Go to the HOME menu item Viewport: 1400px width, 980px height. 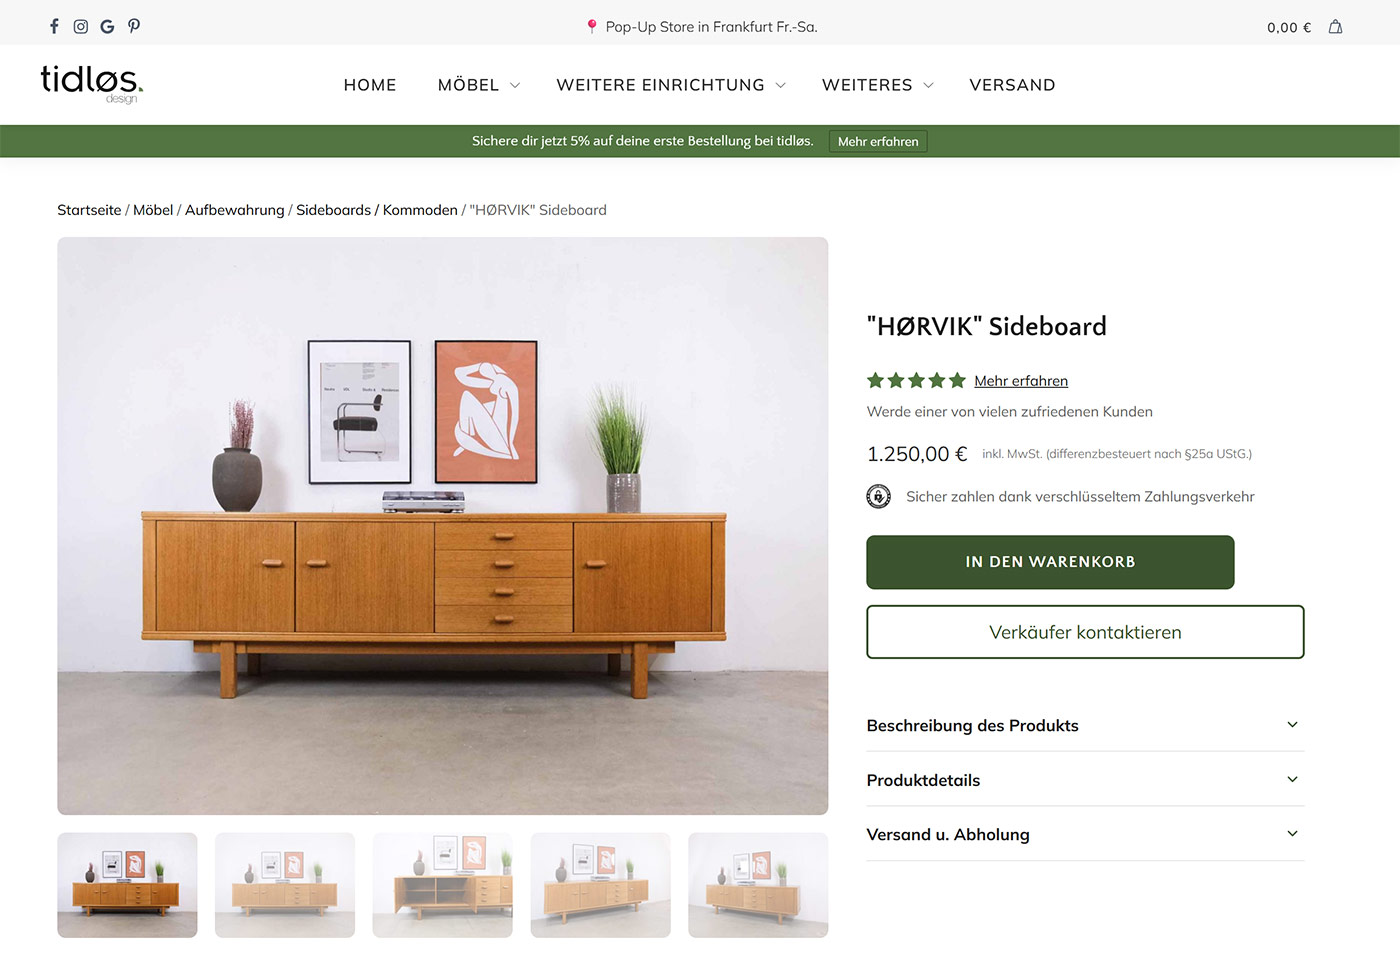[x=370, y=85]
